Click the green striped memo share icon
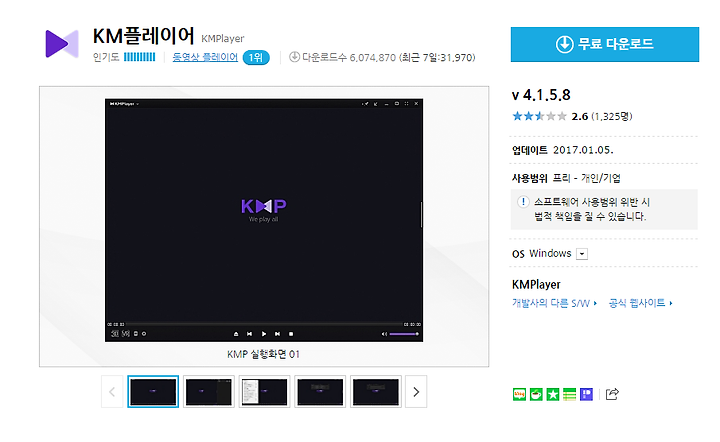Image resolution: width=720 pixels, height=442 pixels. 569,394
